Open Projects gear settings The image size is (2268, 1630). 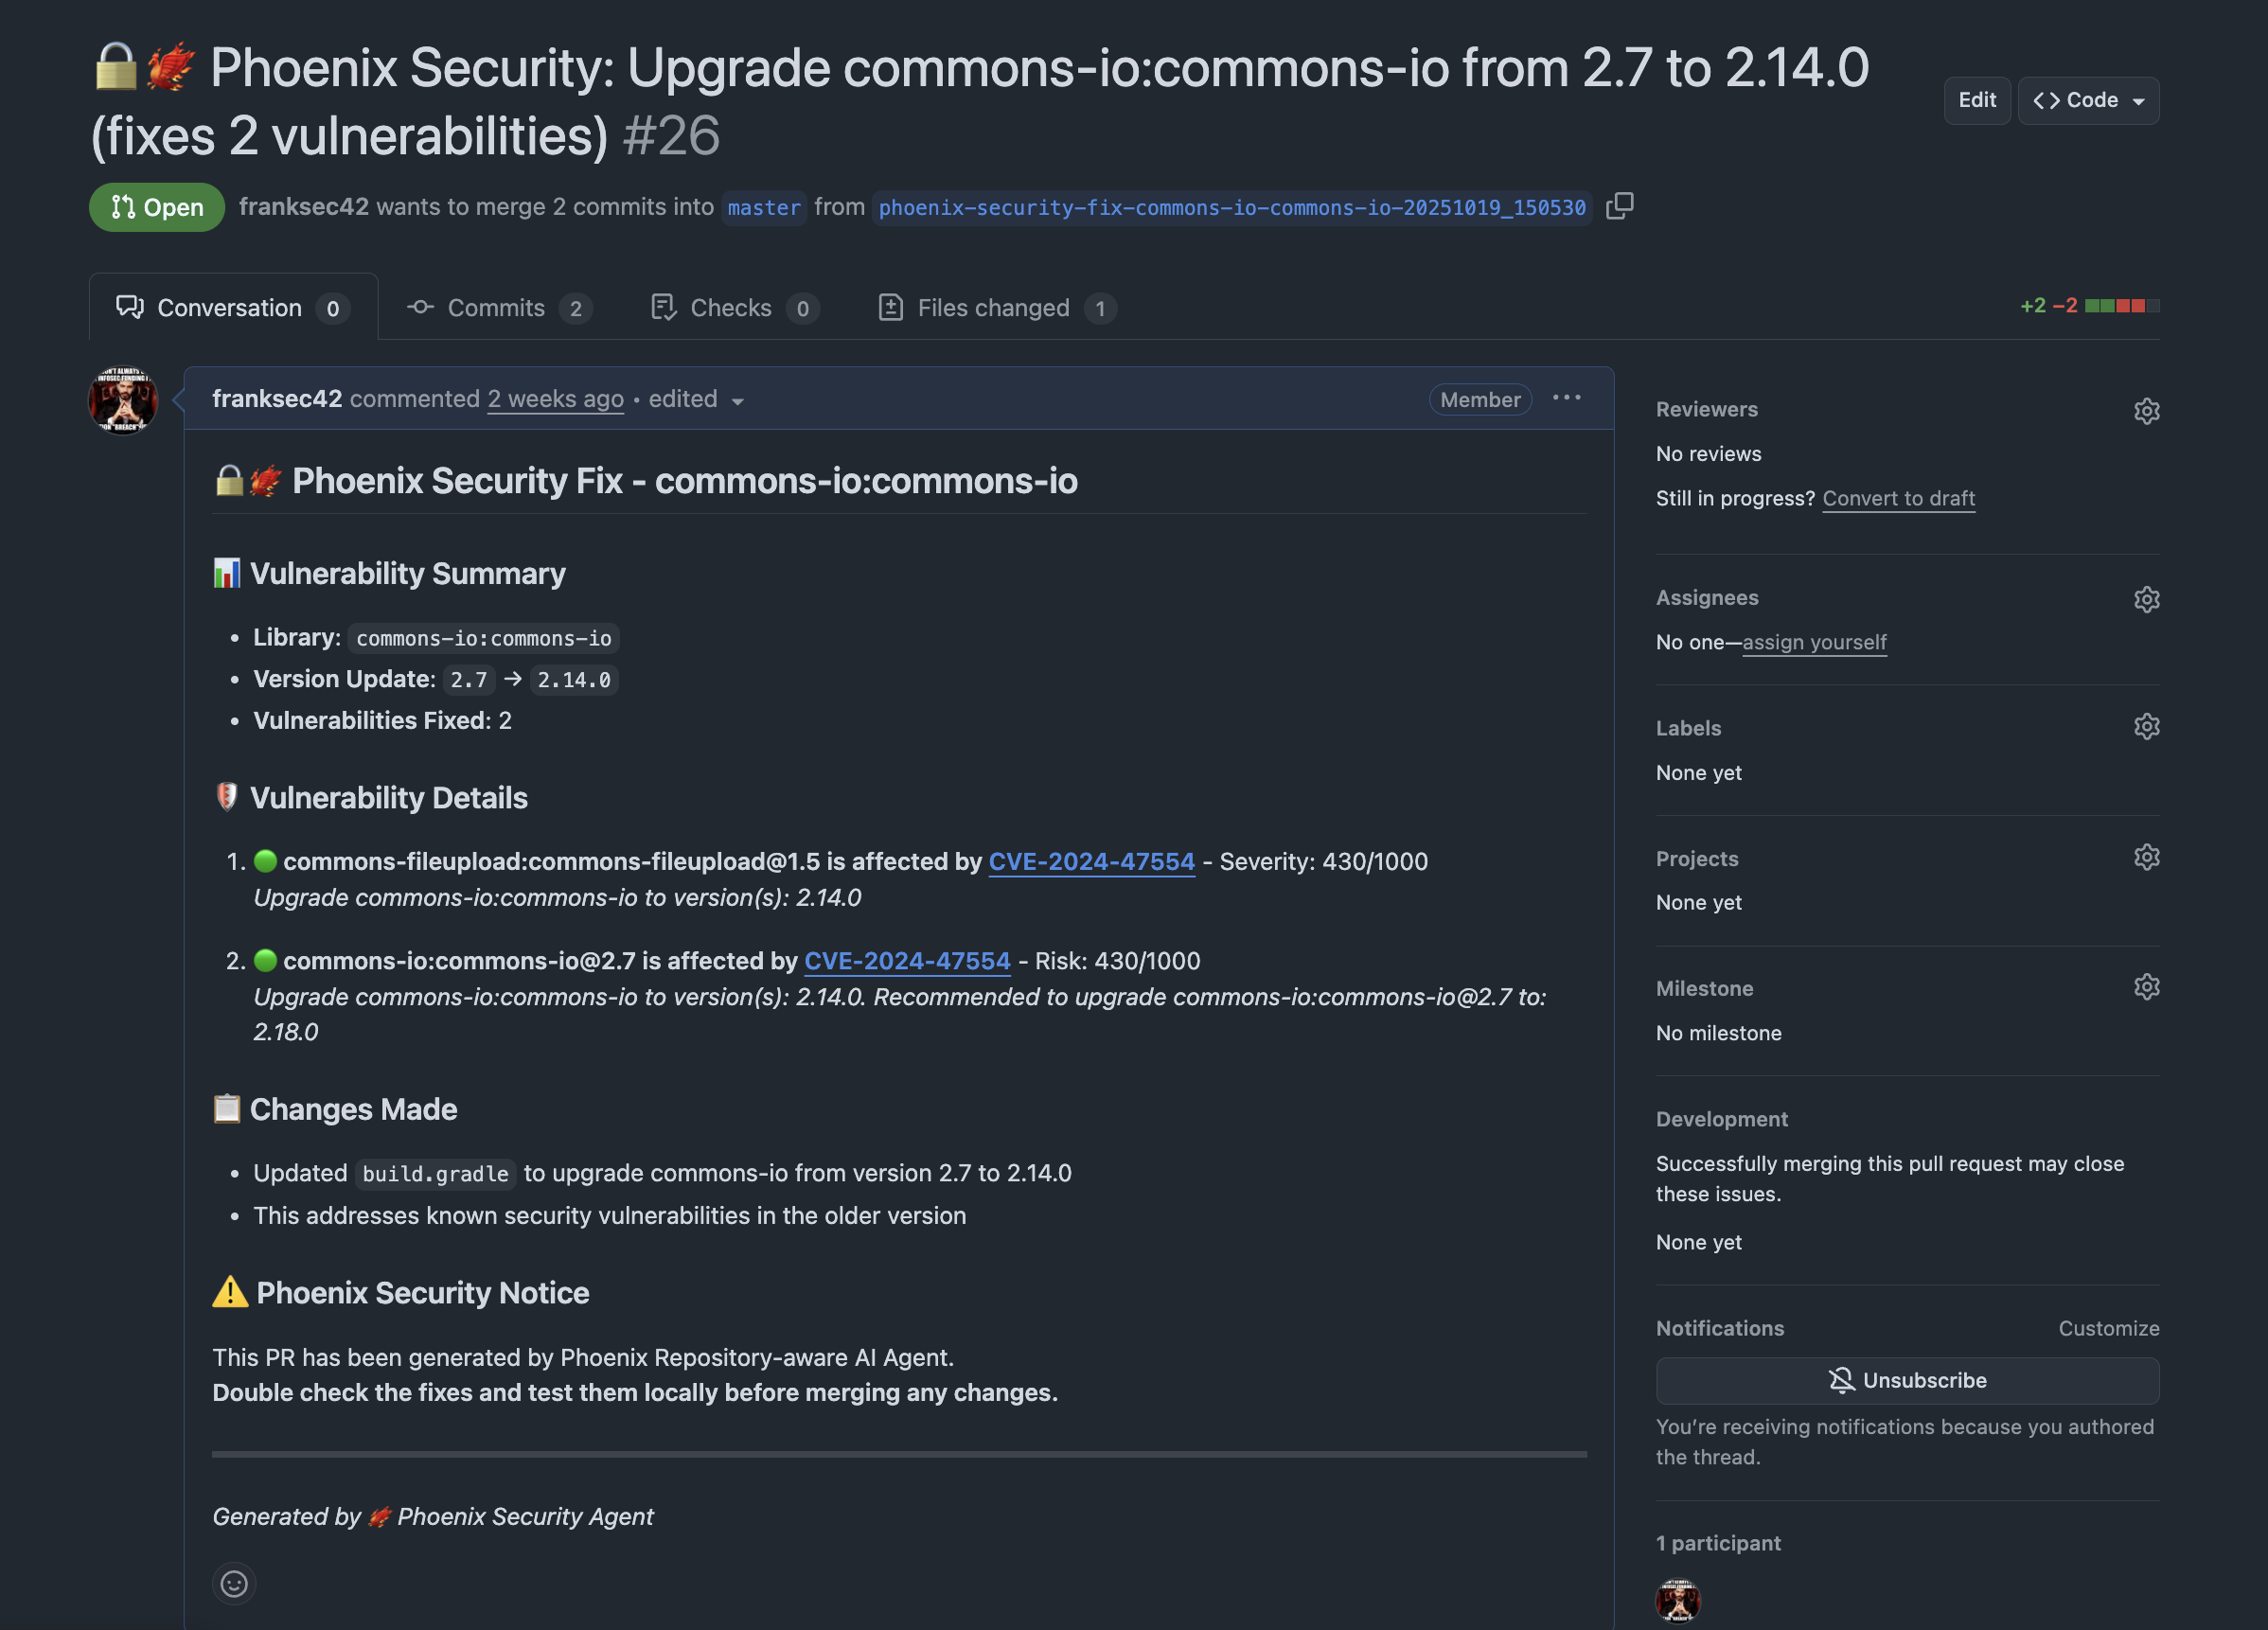coord(2146,858)
